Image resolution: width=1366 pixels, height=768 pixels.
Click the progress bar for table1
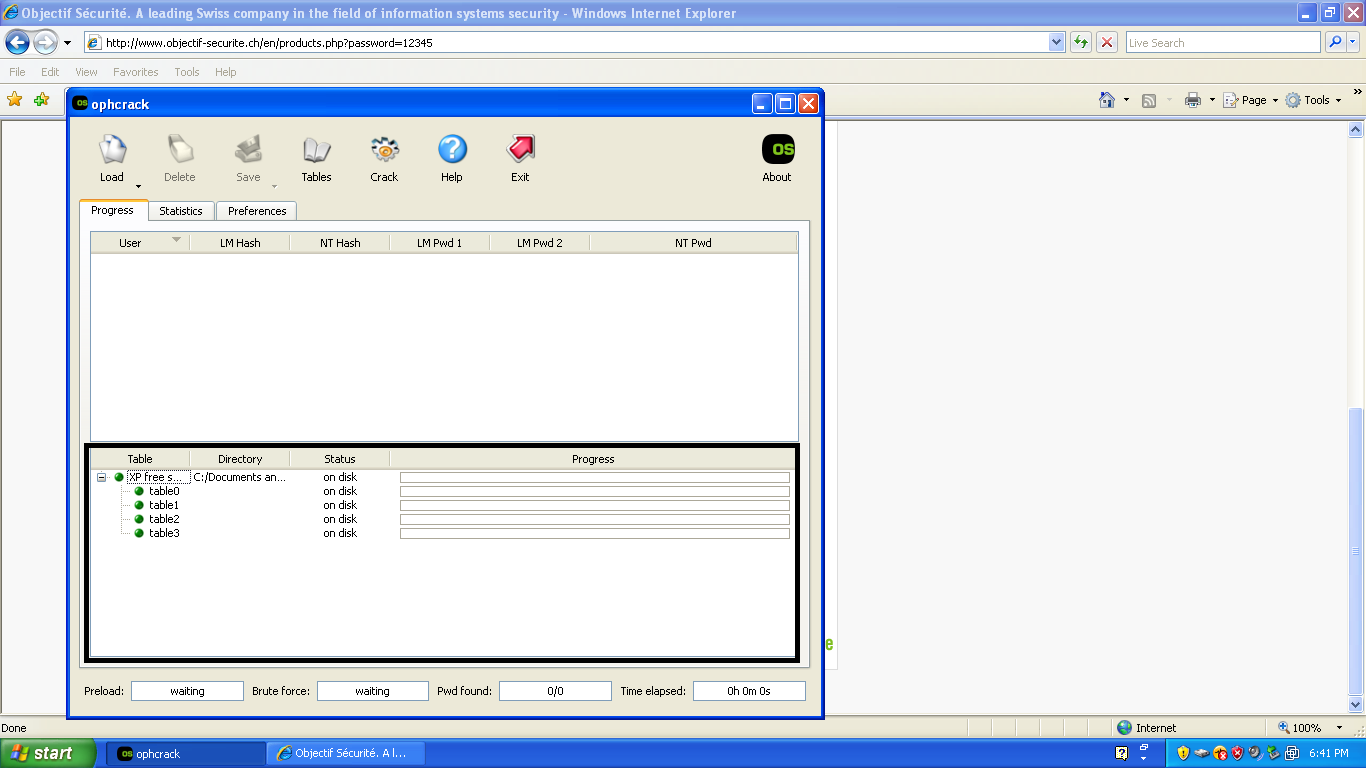click(x=594, y=505)
